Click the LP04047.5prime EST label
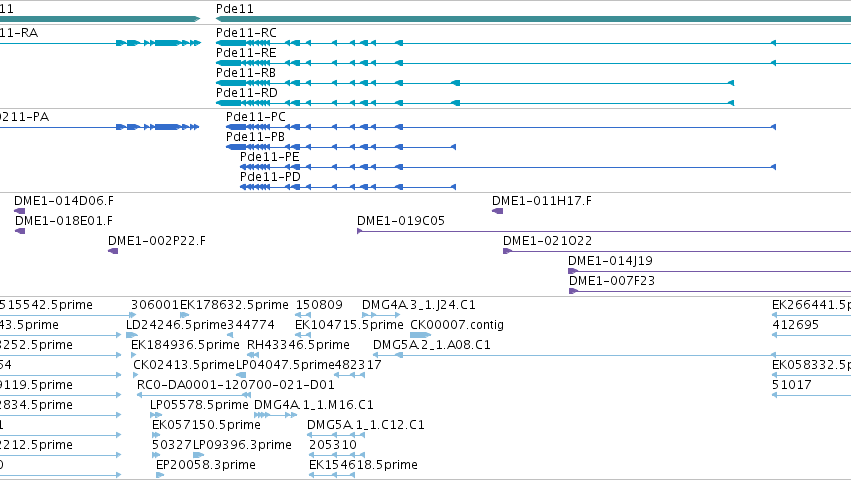Viewport: 851px width, 480px height. point(285,365)
